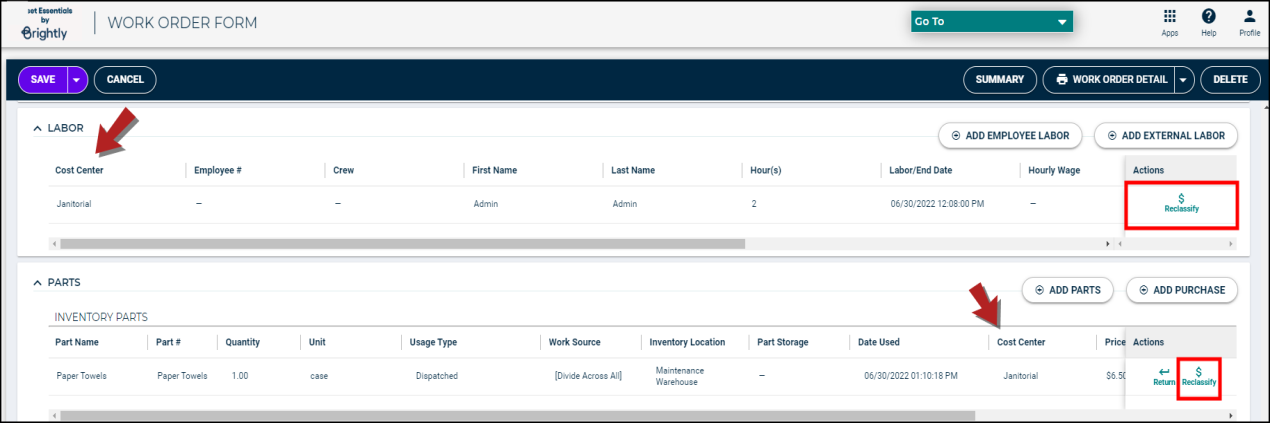Click Maintenance Warehouse location cell
1270x423 pixels.
tap(680, 377)
